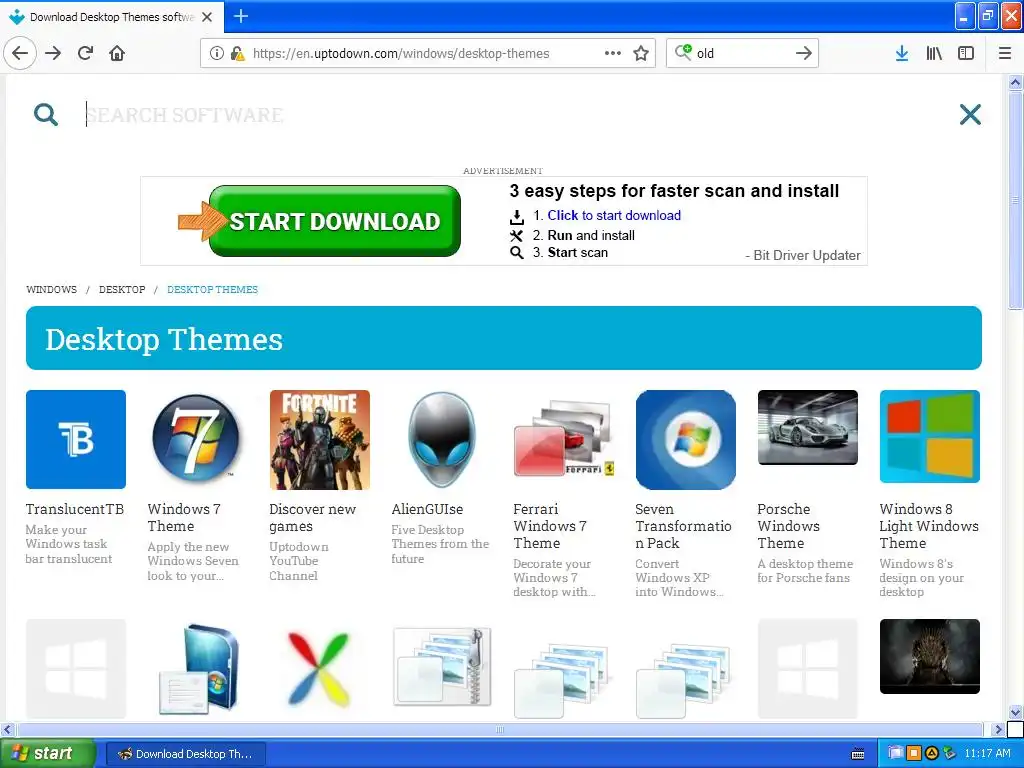Open the DESKTOP breadcrumb link
Screen dimensions: 1024x768
point(122,289)
